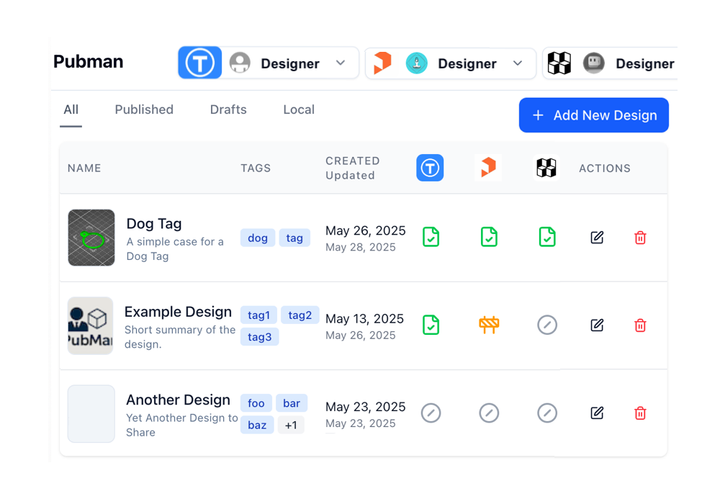Edit the Example Design entry
The image size is (720, 486).
coord(596,325)
